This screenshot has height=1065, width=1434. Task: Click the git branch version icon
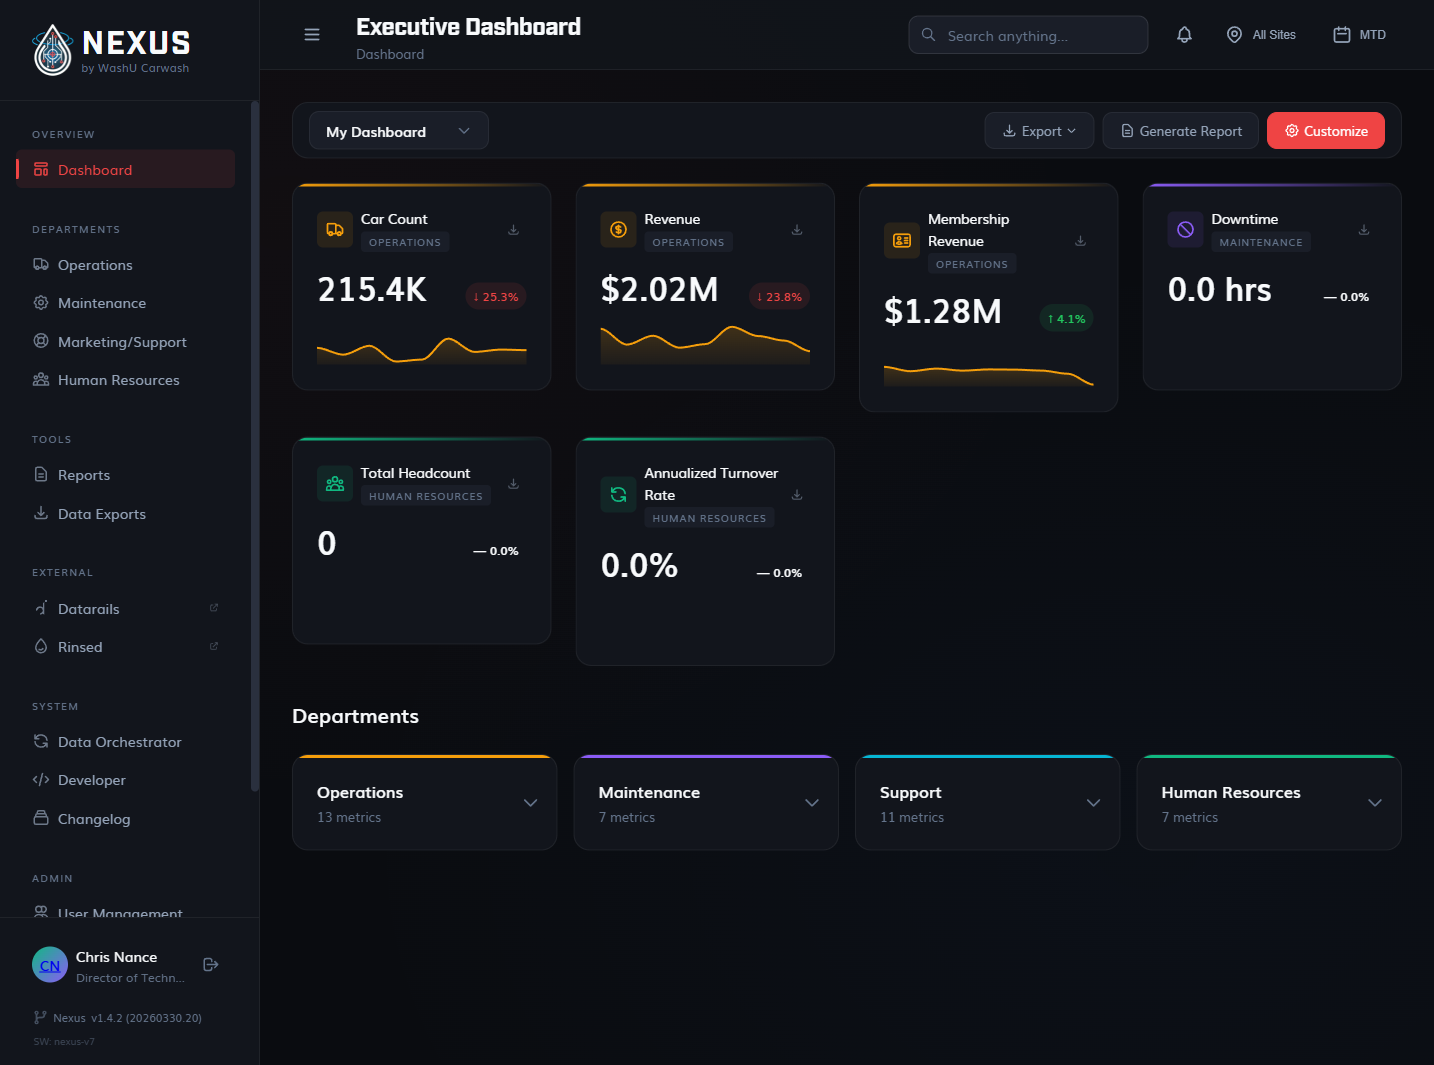pos(40,1018)
